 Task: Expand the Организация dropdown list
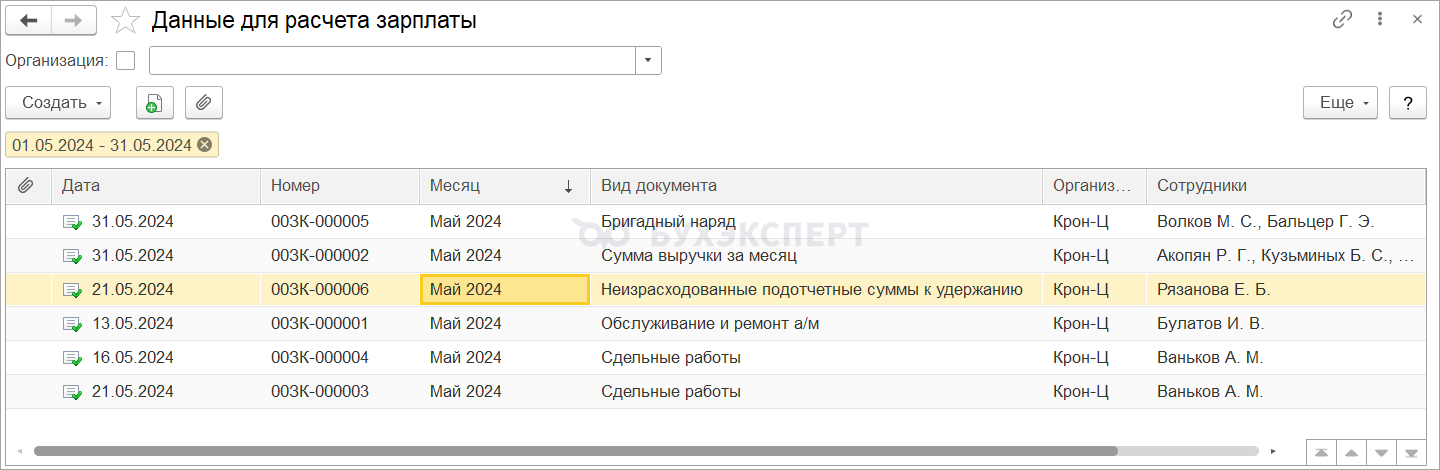(x=648, y=60)
